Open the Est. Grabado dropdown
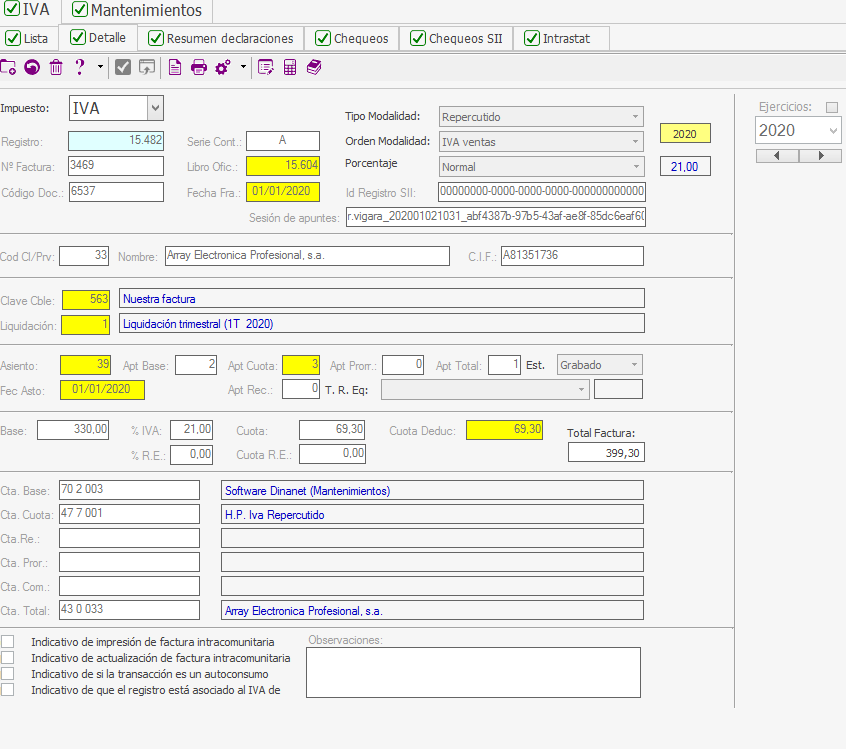Screen dimensions: 846x749 pyautogui.click(x=634, y=365)
